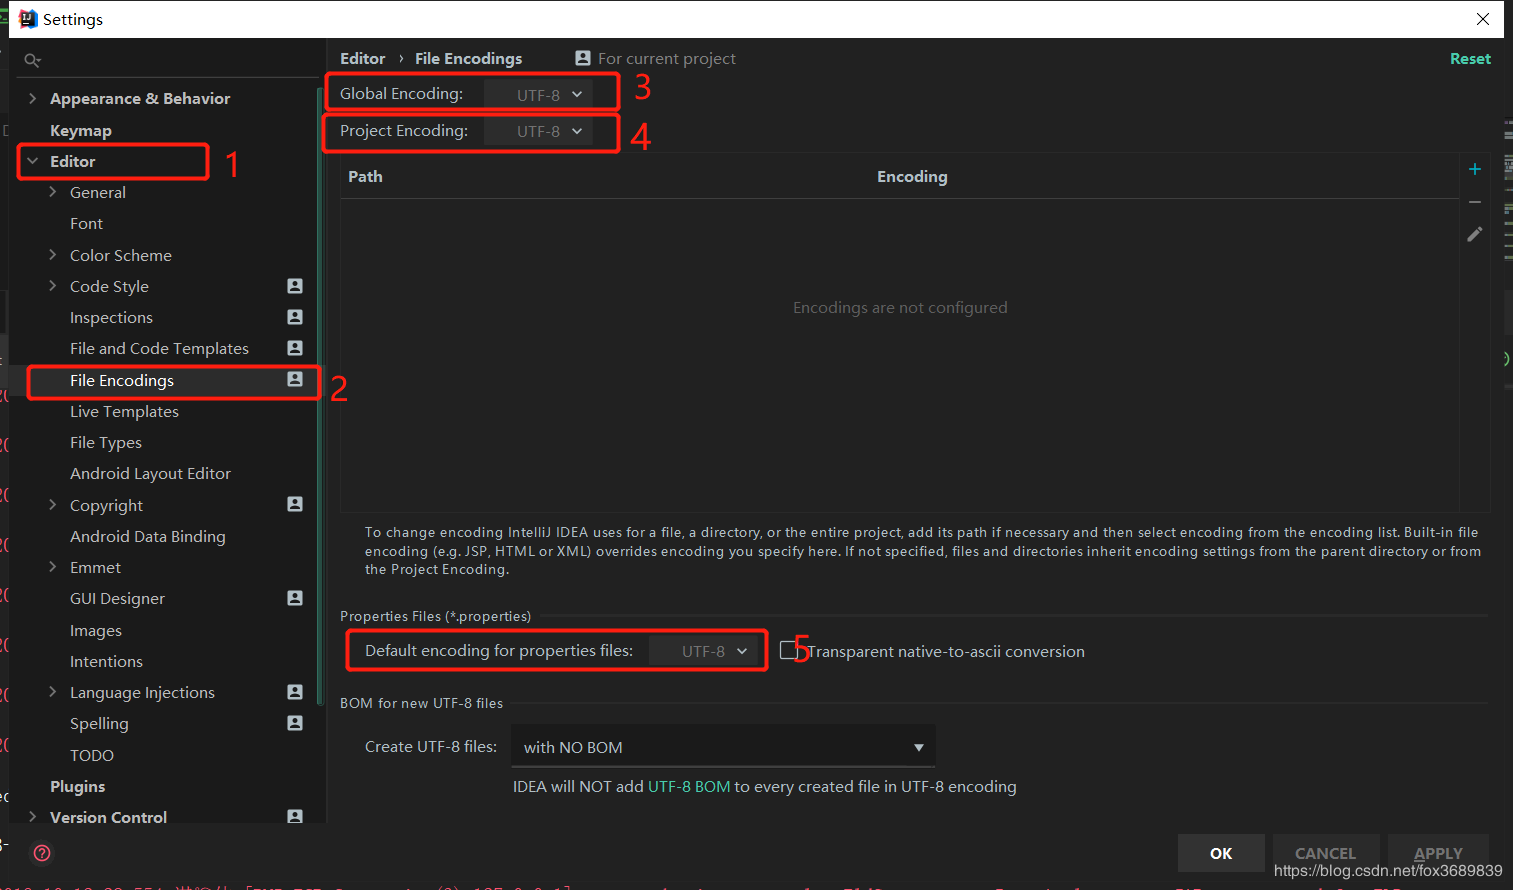The width and height of the screenshot is (1513, 890).
Task: Open Inspections settings page
Action: (111, 317)
